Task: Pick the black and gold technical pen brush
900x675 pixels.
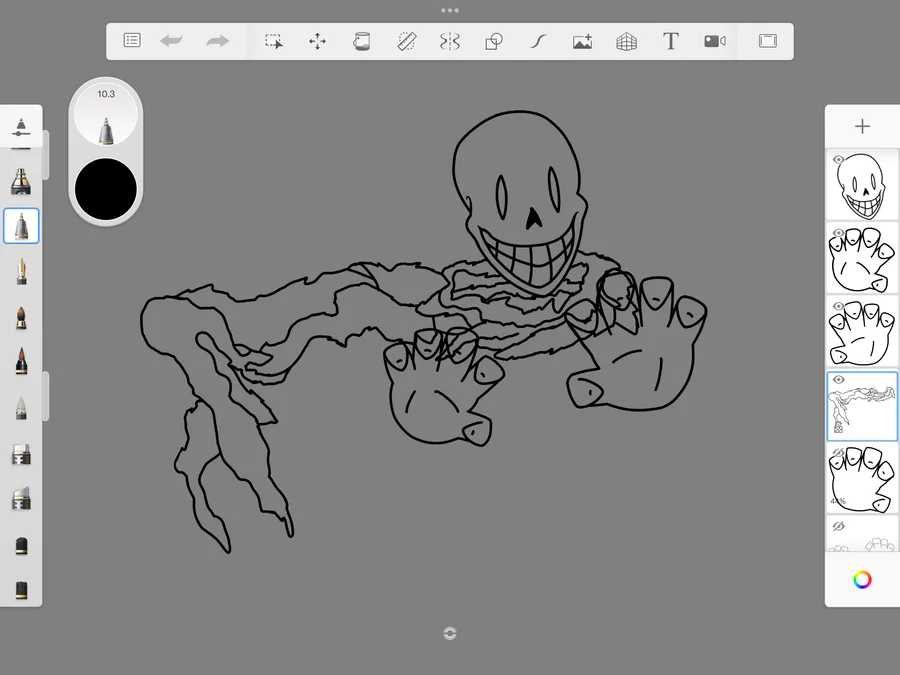Action: (x=21, y=181)
